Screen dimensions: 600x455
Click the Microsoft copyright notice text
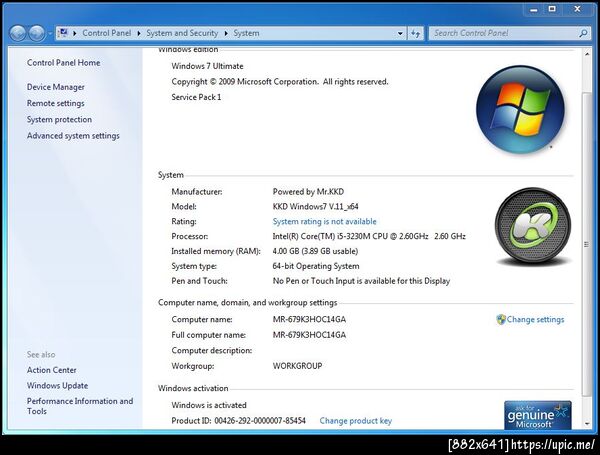tap(280, 82)
